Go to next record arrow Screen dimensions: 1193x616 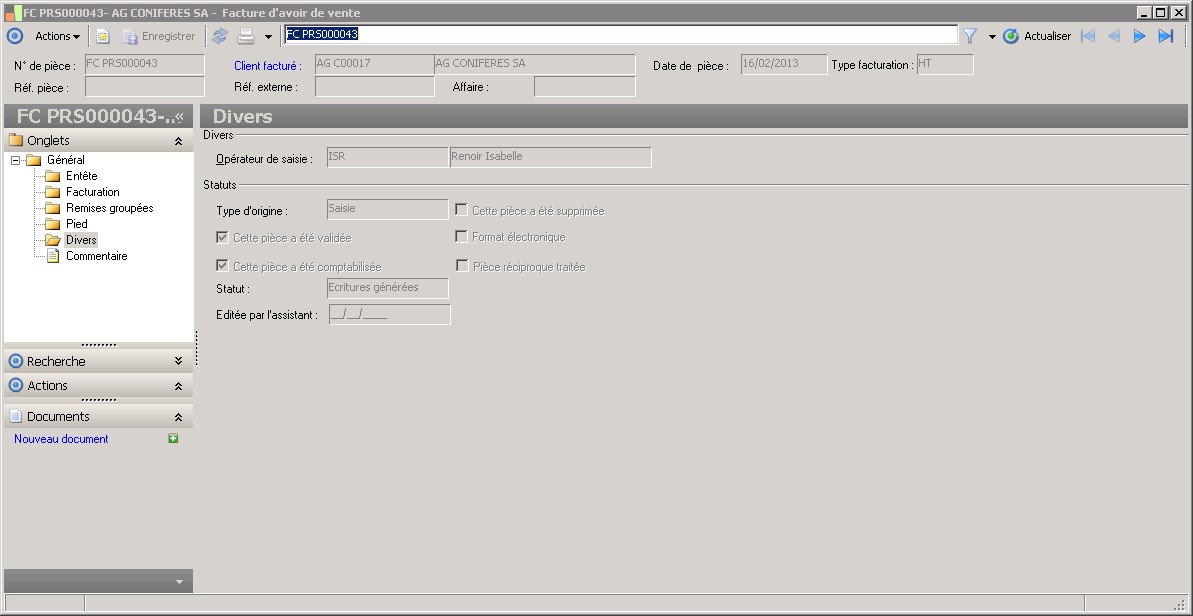[x=1139, y=36]
